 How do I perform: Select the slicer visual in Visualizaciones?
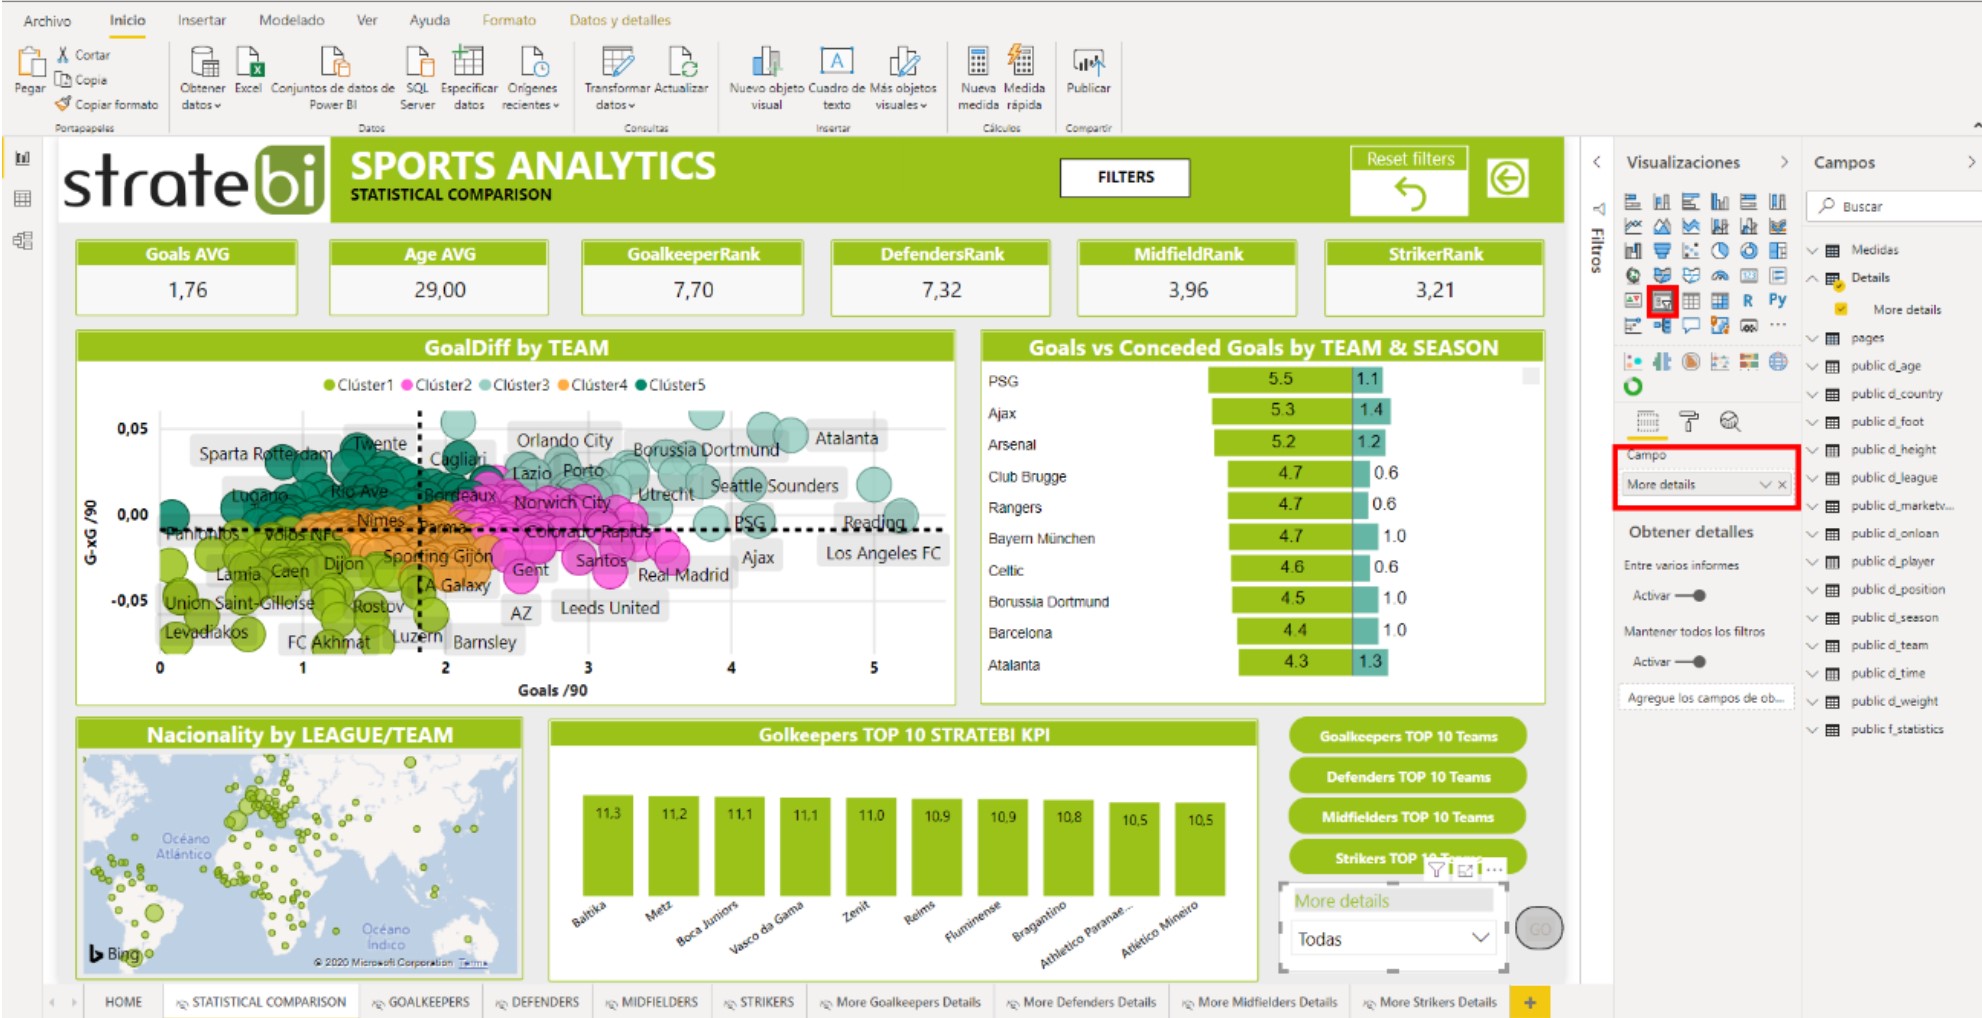tap(1662, 301)
